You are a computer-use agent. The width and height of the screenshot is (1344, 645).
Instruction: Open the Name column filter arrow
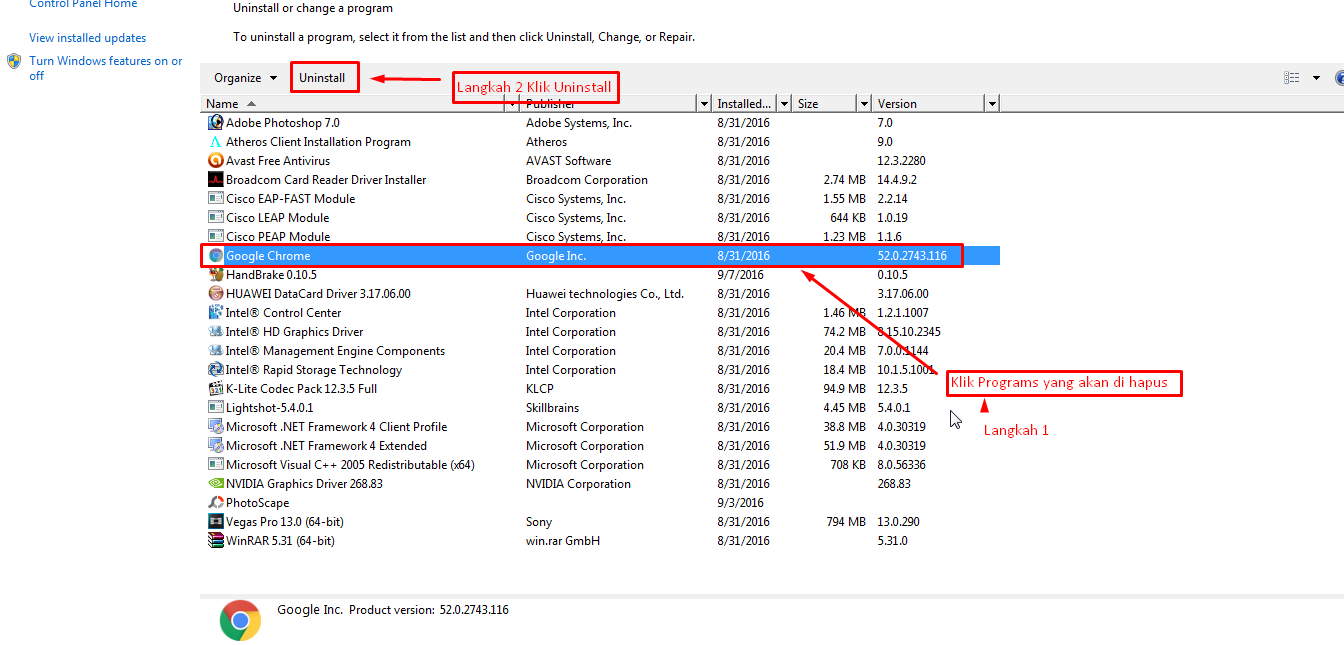(x=512, y=104)
